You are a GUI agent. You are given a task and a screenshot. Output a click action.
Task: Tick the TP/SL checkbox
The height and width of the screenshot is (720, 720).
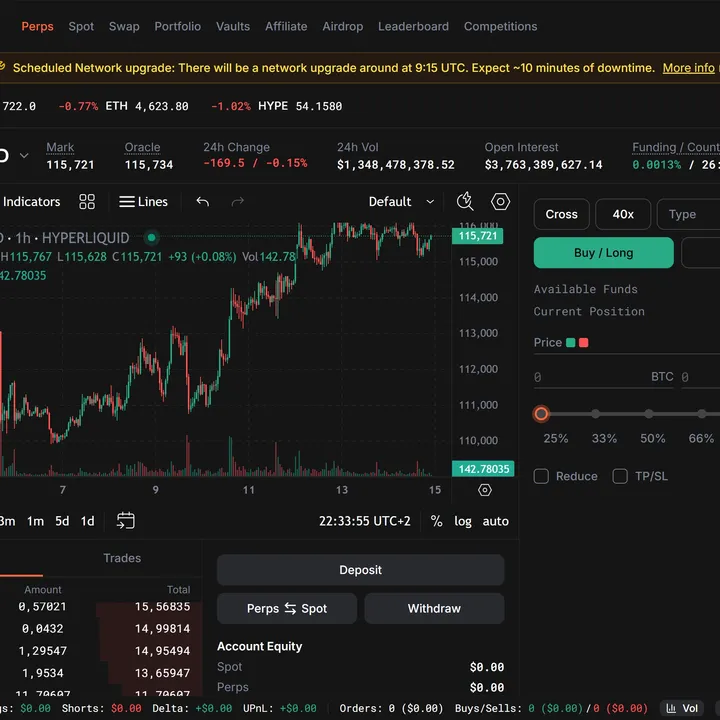click(x=620, y=476)
